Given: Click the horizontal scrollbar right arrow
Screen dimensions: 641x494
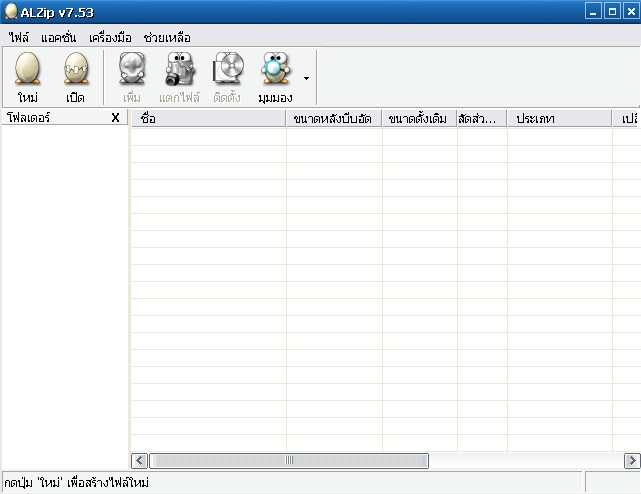Looking at the screenshot, I should (632, 461).
